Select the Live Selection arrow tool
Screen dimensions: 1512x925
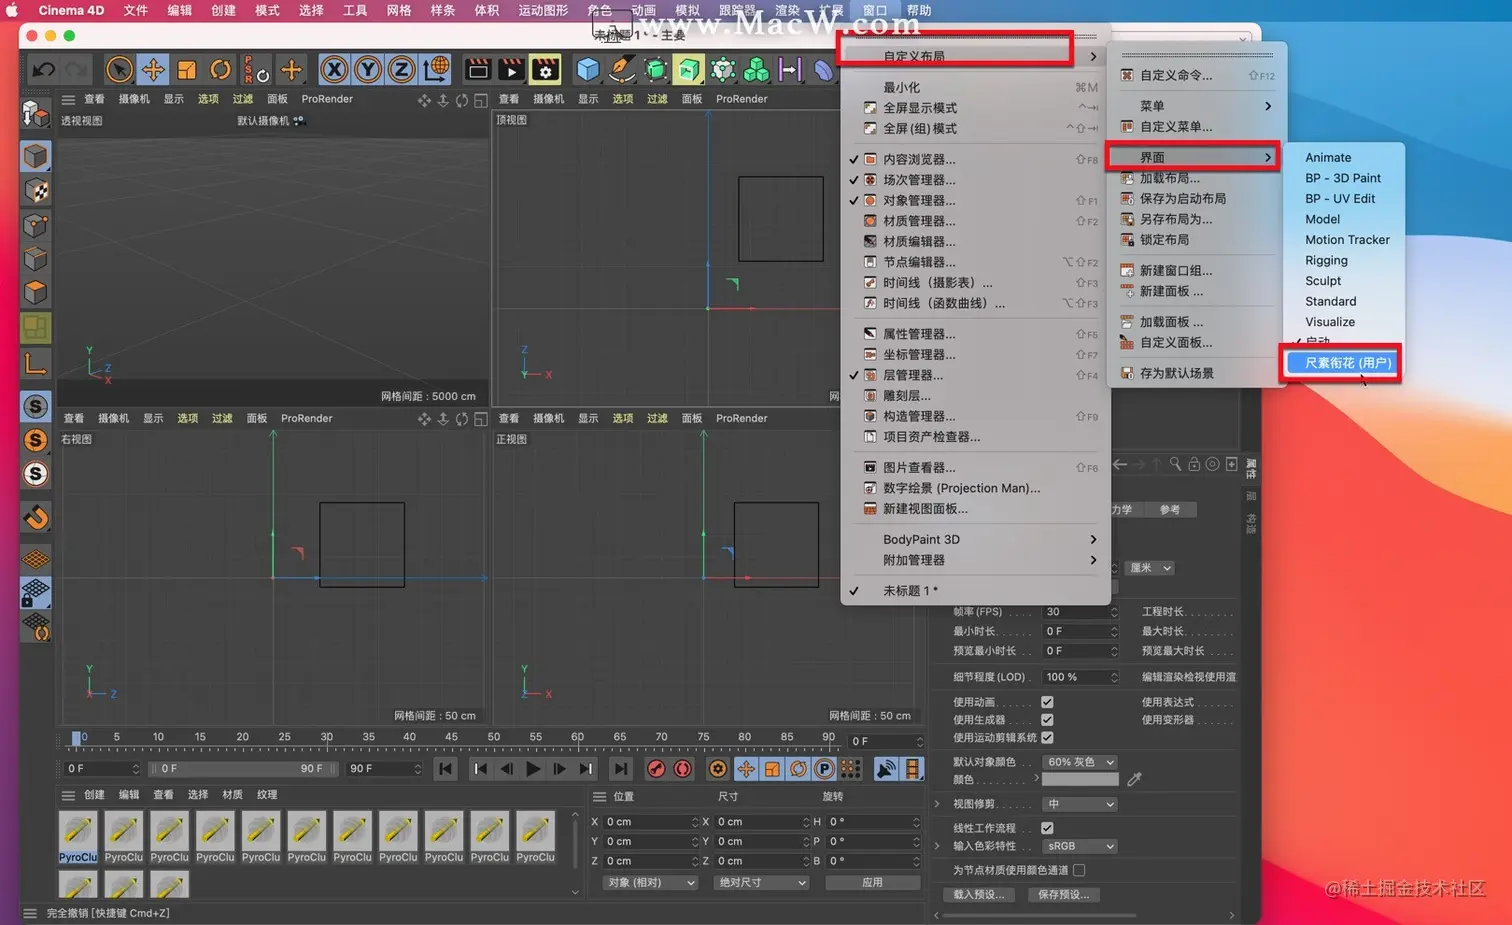pos(119,69)
